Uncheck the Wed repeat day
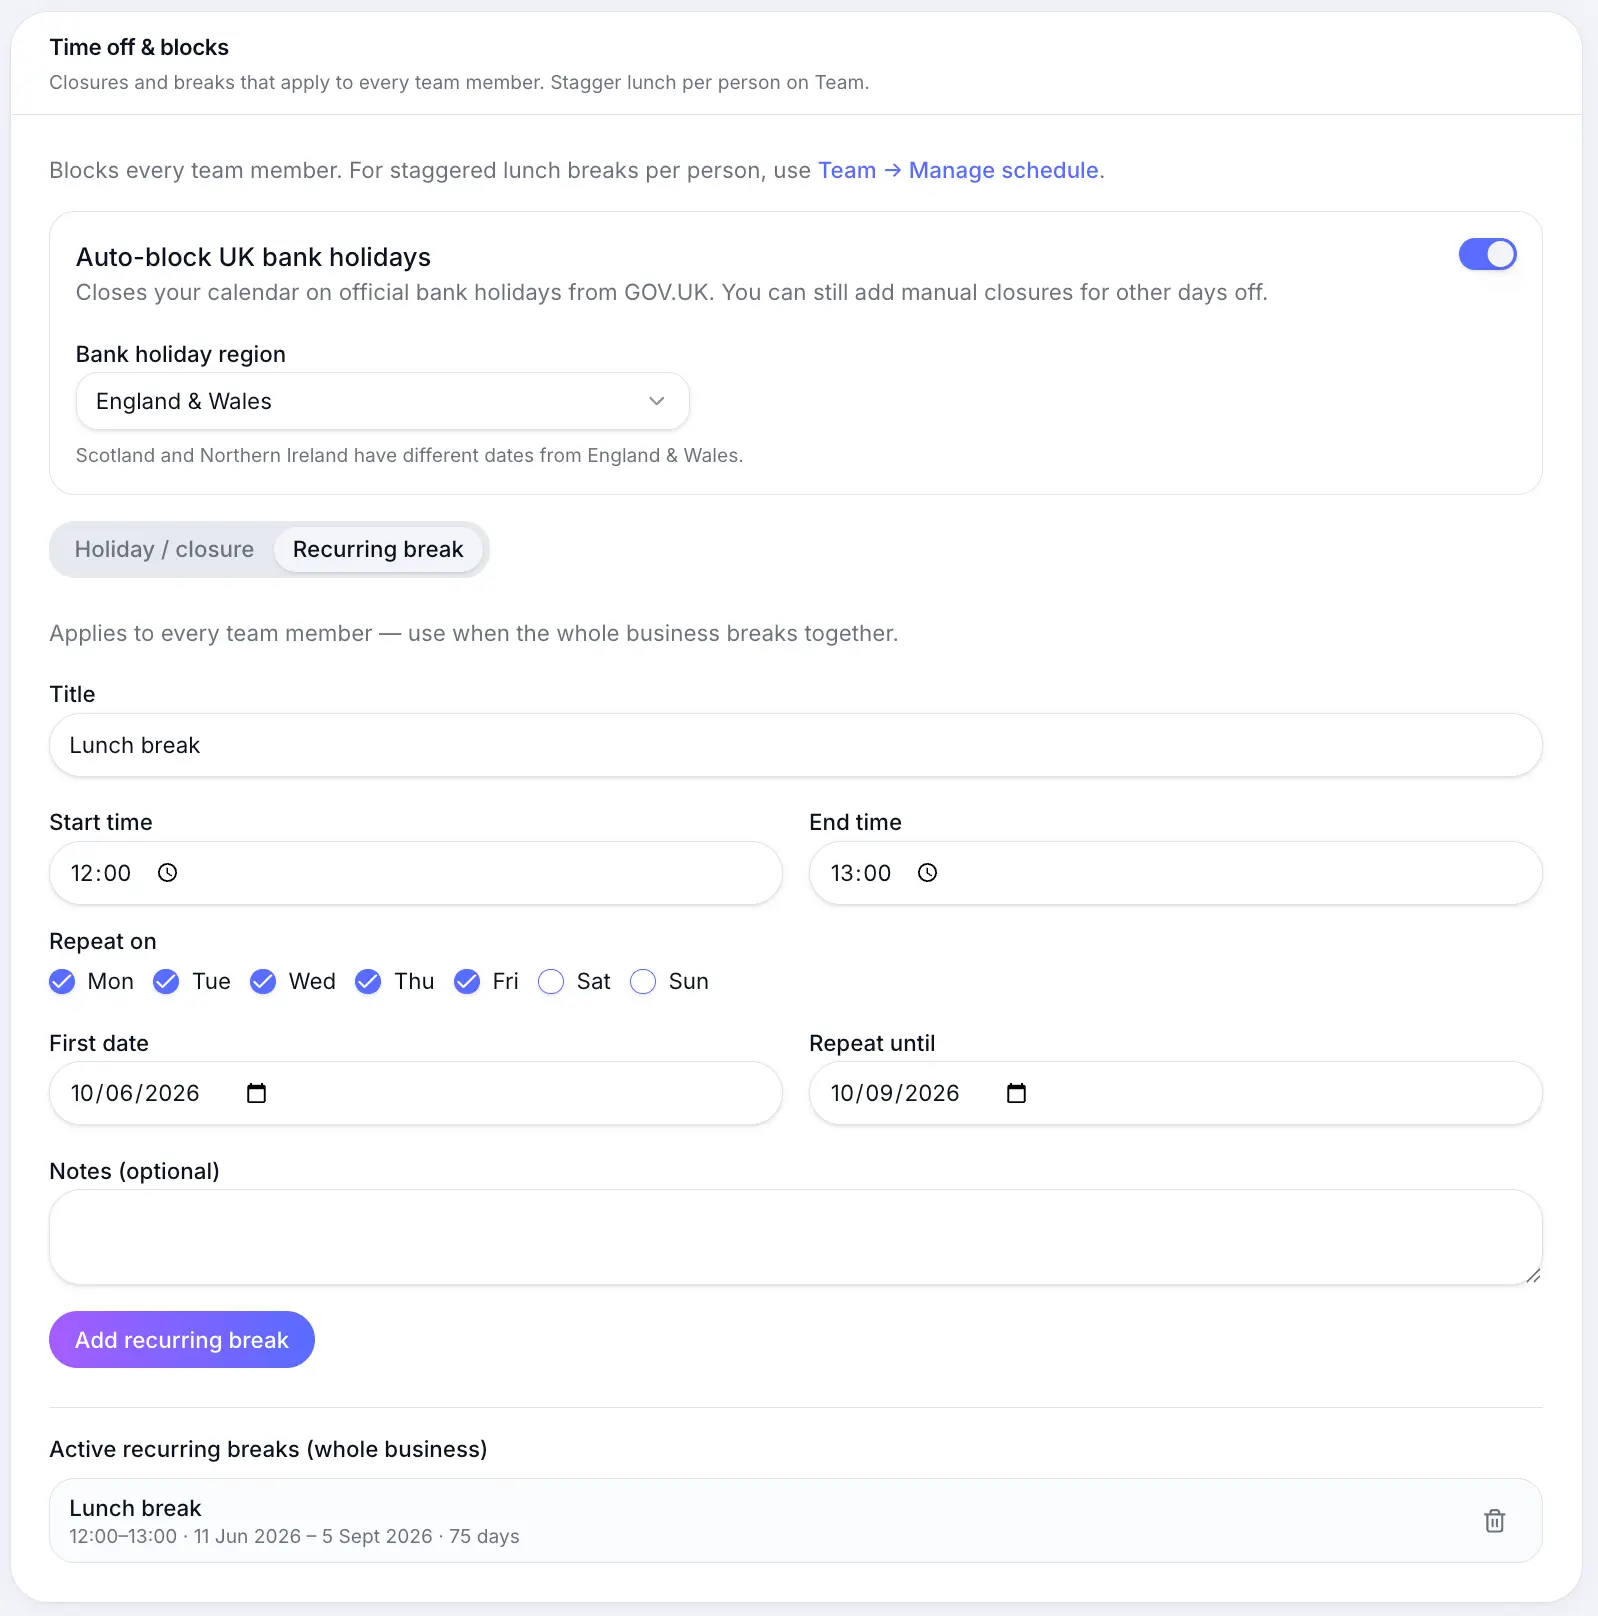 click(x=263, y=981)
